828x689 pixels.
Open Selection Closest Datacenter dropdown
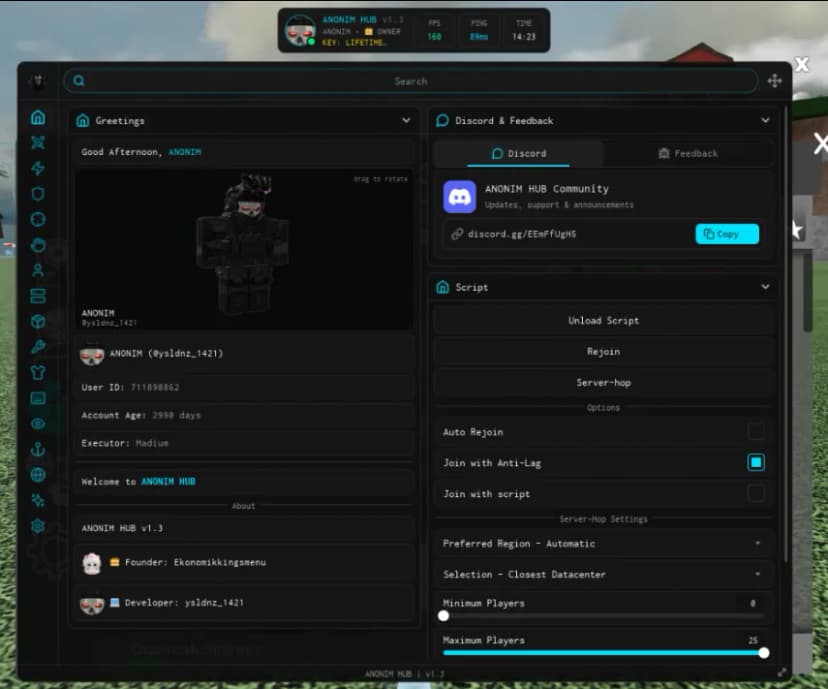pyautogui.click(x=603, y=574)
